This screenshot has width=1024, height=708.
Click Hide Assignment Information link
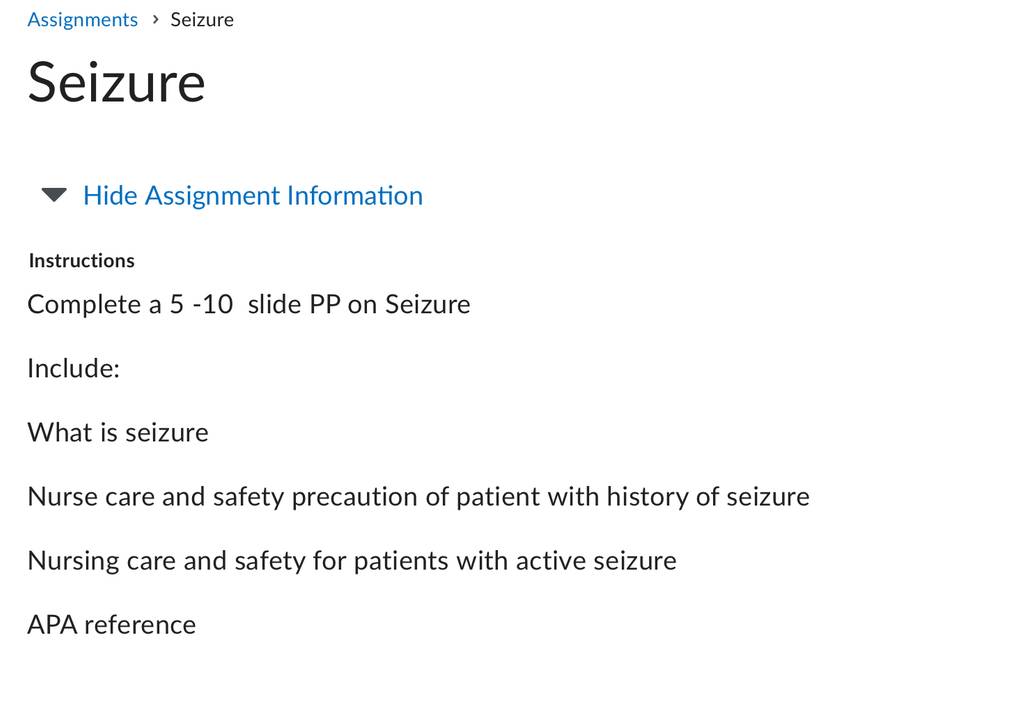253,196
